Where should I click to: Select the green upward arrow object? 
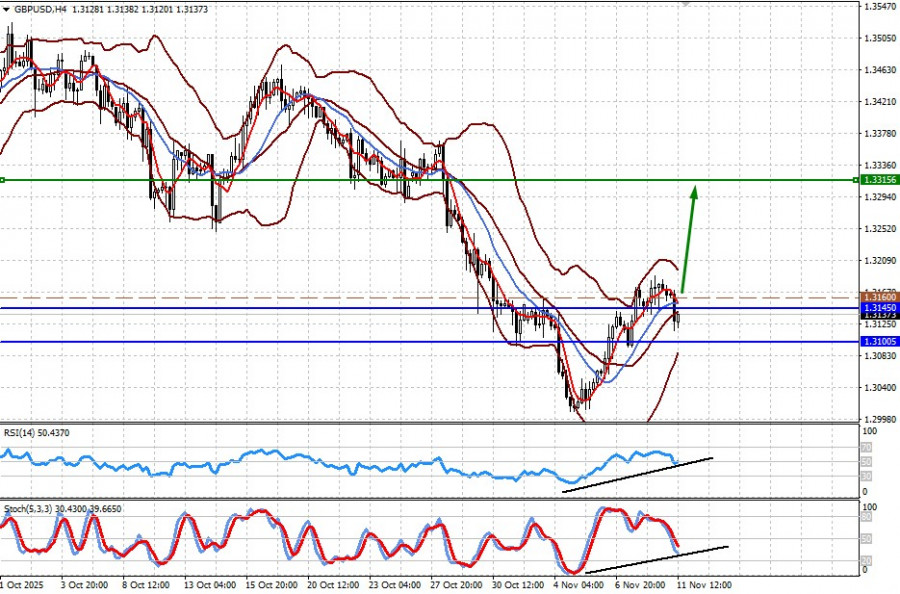pos(689,239)
